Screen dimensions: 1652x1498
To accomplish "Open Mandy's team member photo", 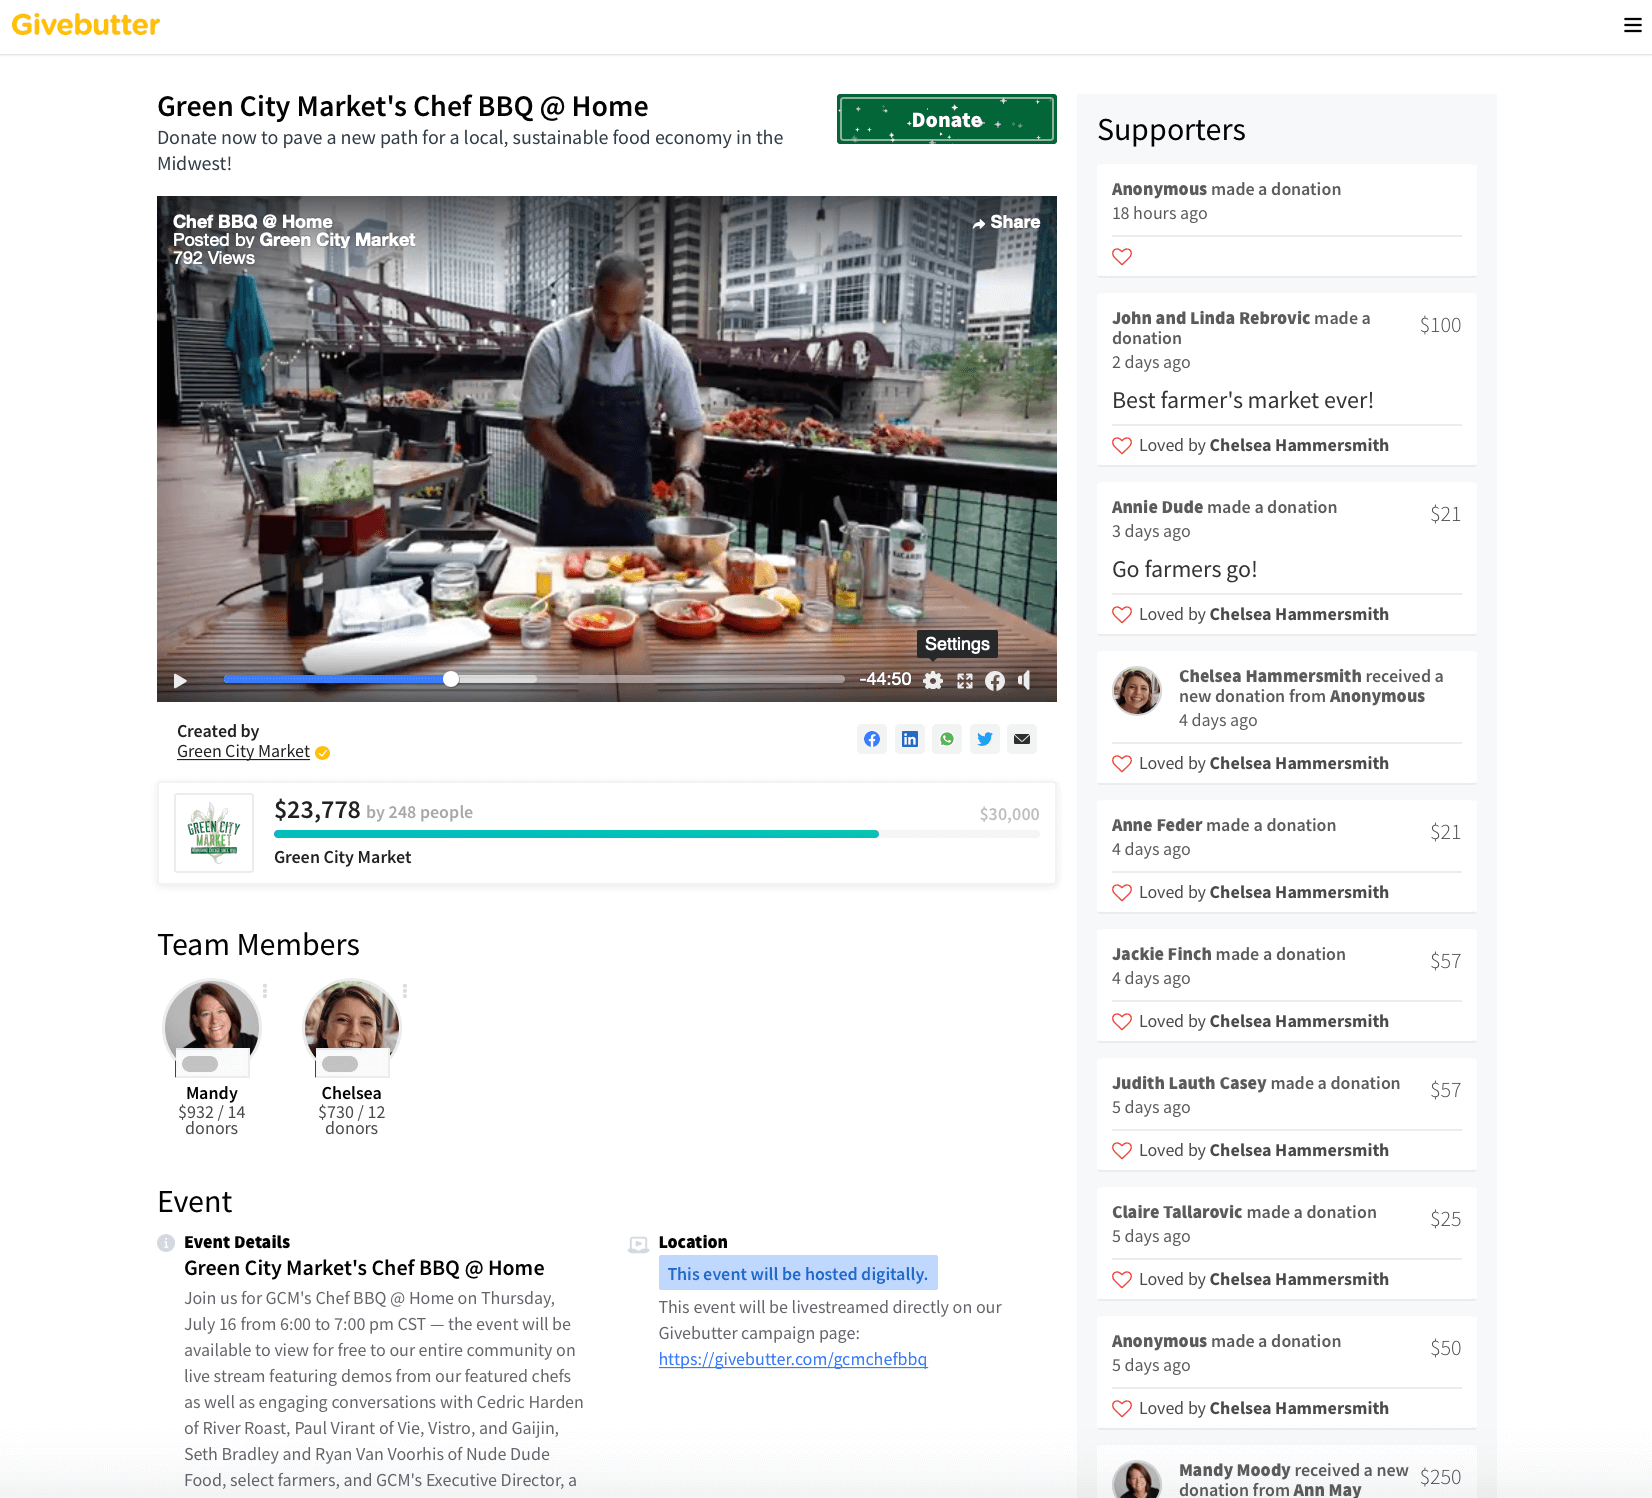I will [212, 1027].
